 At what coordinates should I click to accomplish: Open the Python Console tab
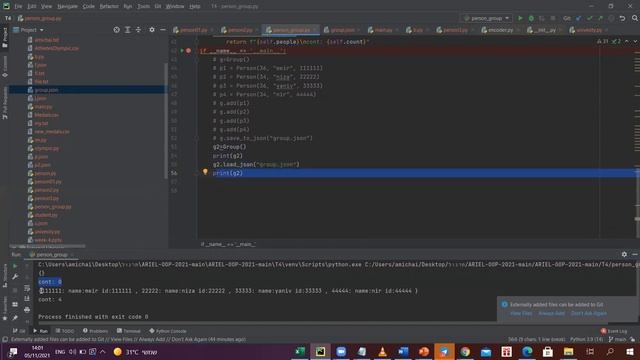click(168, 331)
